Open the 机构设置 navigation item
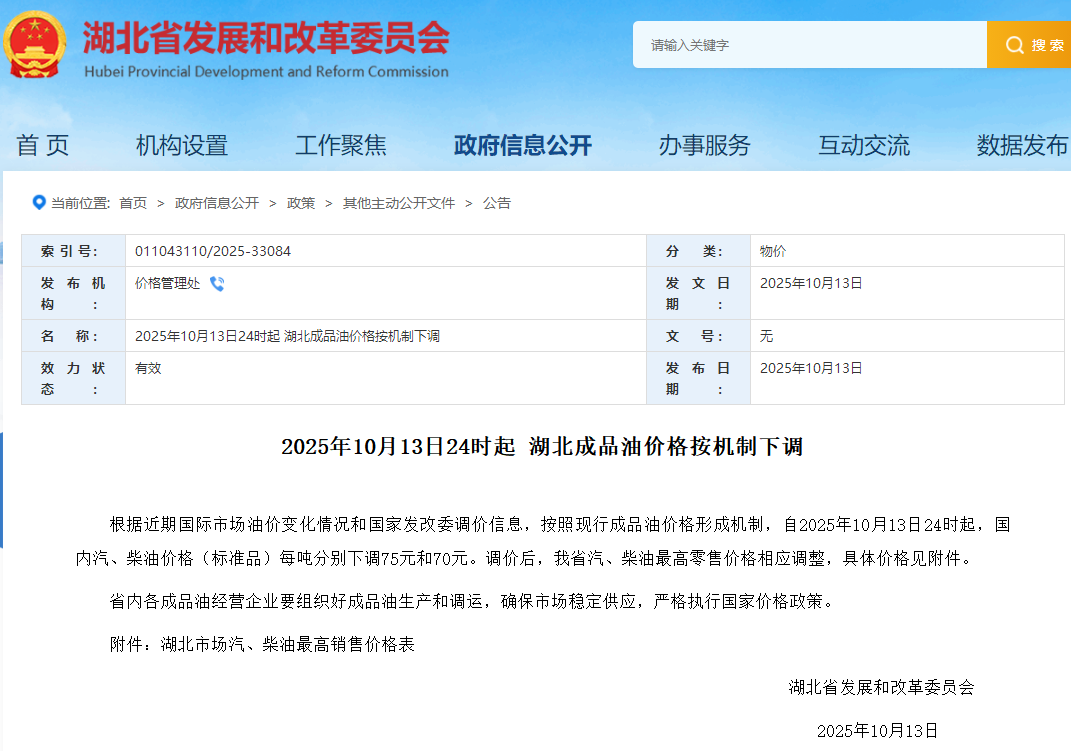 pos(182,146)
